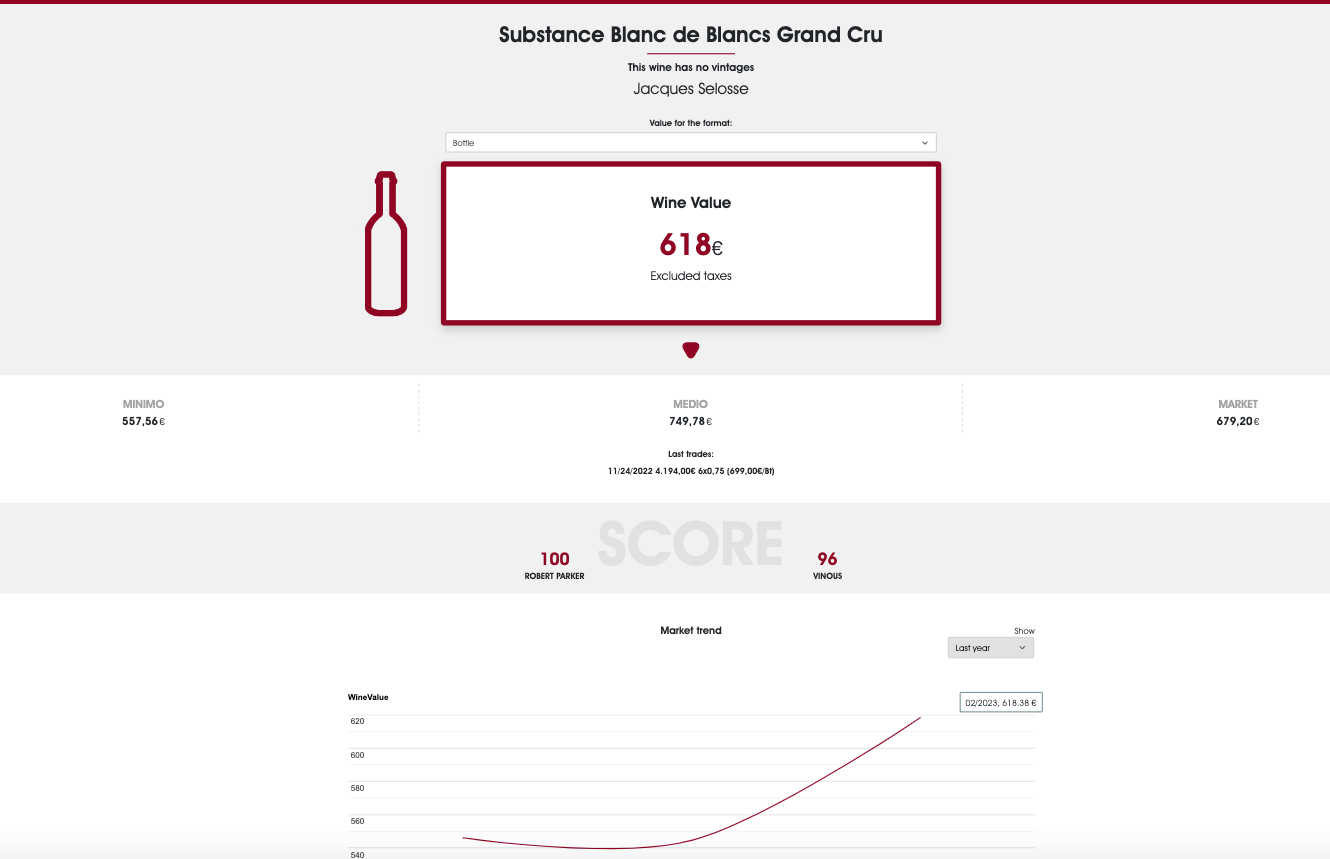The width and height of the screenshot is (1330, 859).
Task: Click the MARKET value 679,20€
Action: click(x=1238, y=421)
